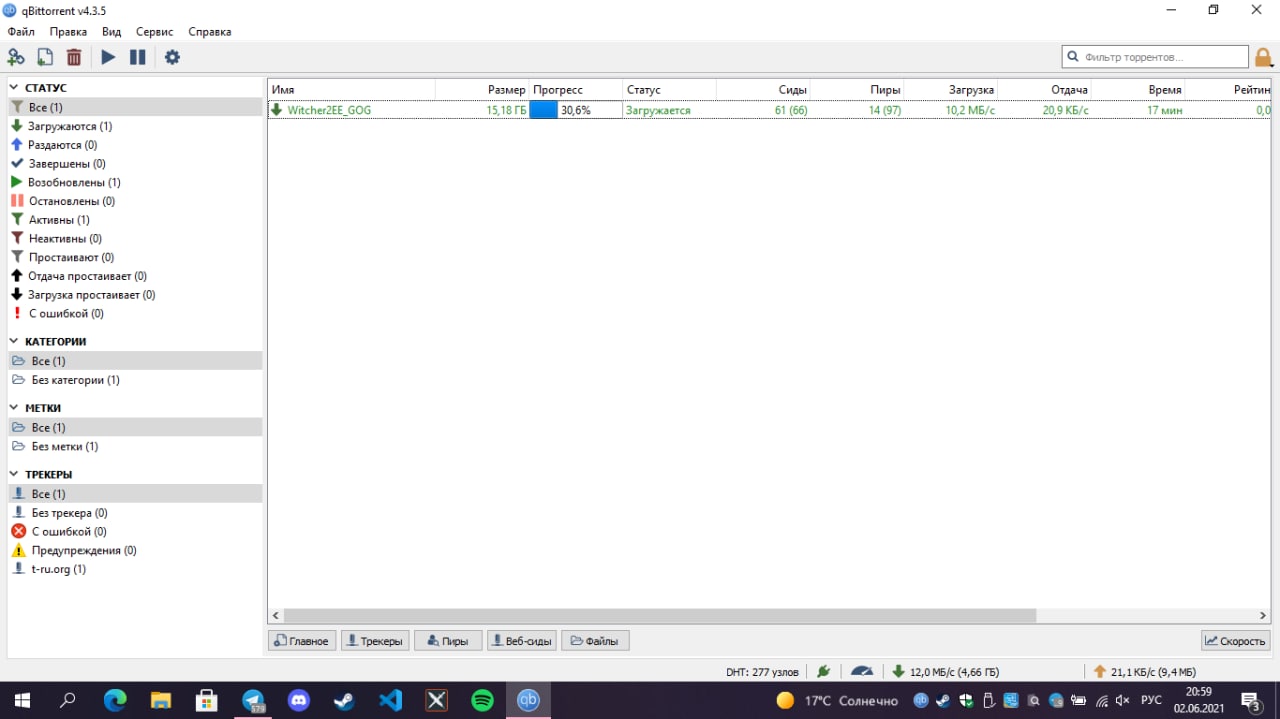
Task: Open Telegram from the taskbar
Action: [x=253, y=700]
